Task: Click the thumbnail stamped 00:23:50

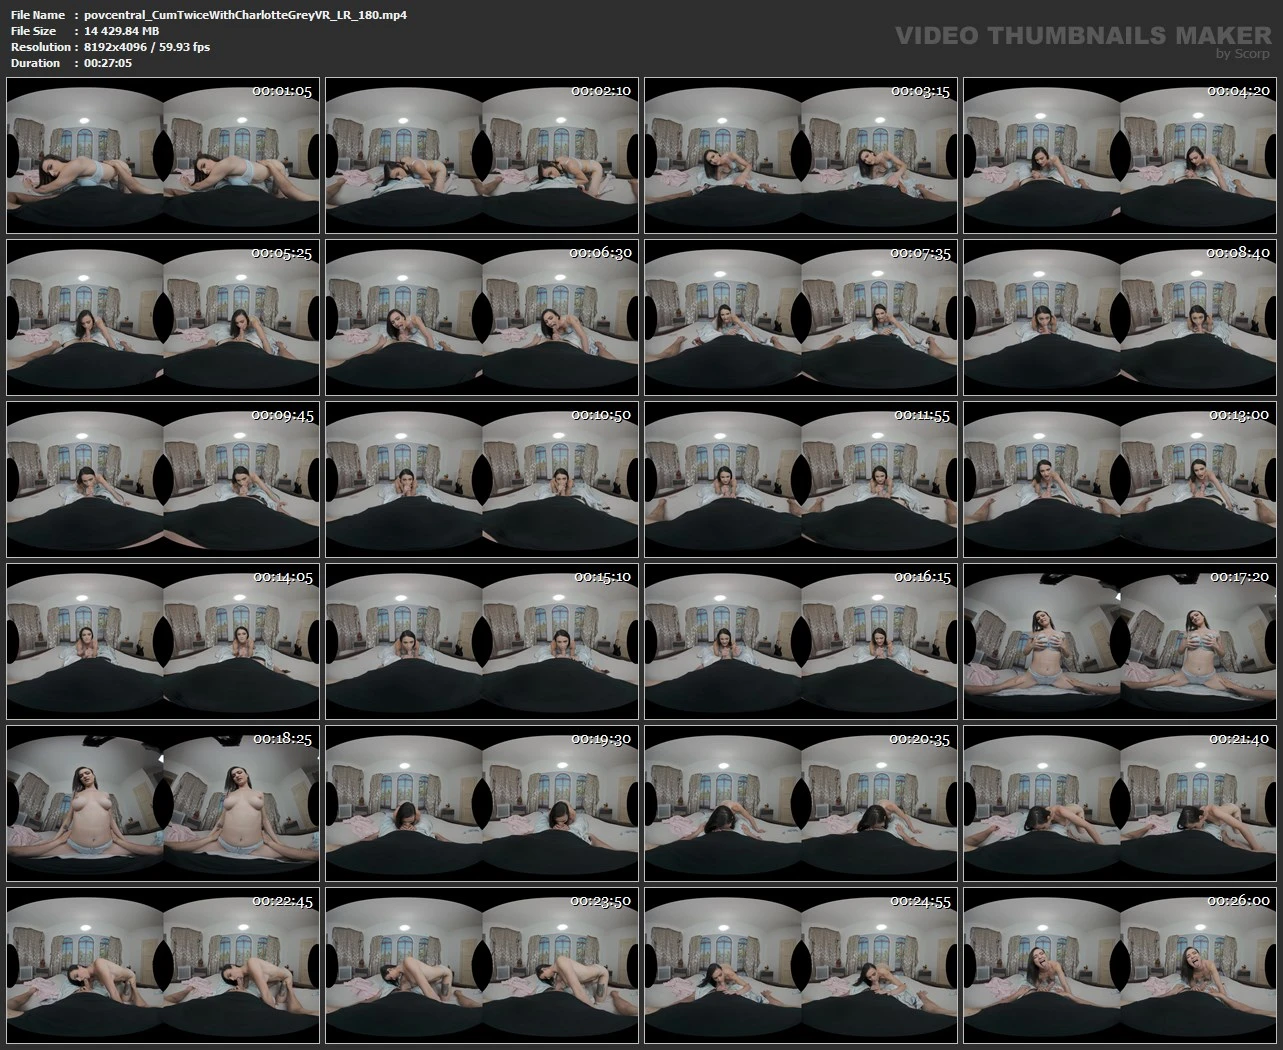Action: [482, 965]
